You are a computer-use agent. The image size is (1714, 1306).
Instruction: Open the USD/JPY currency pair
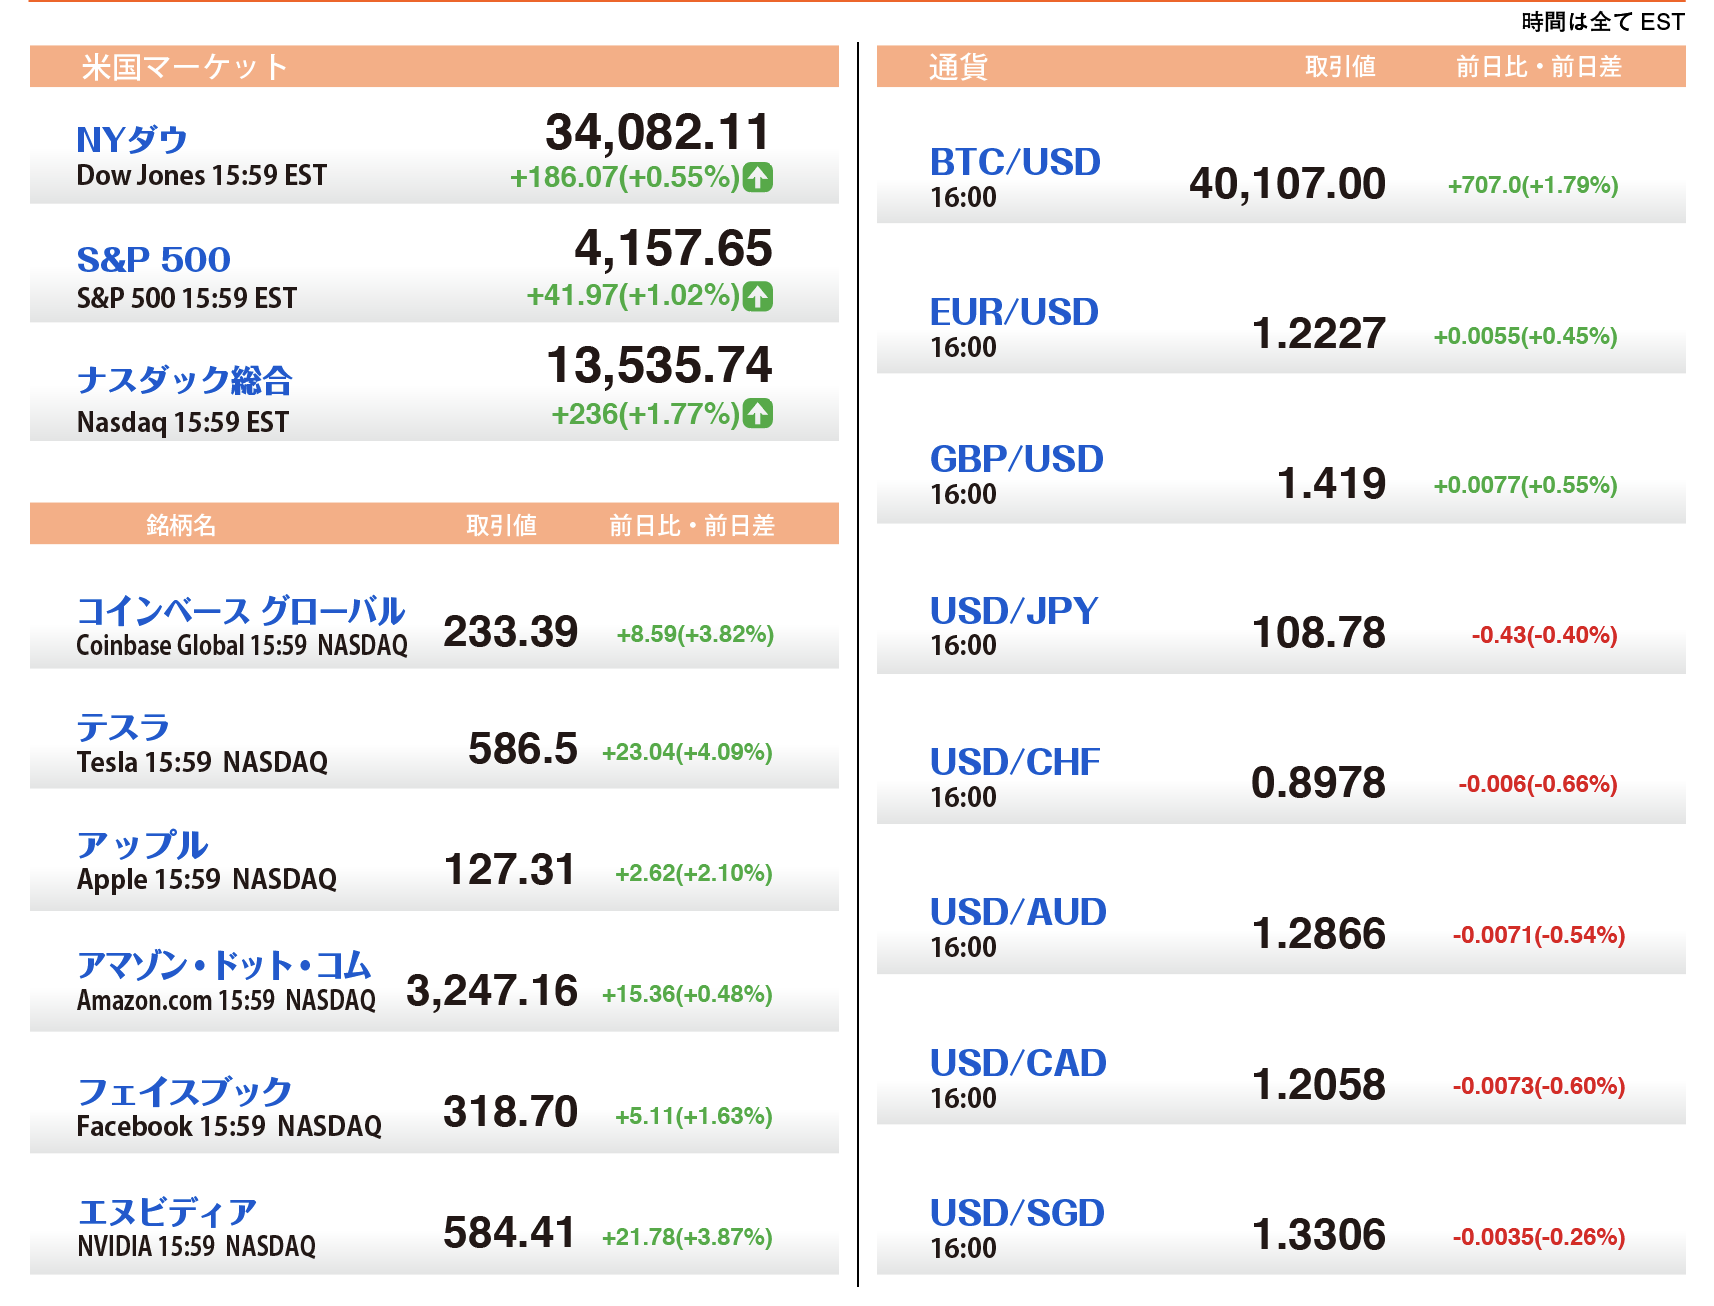point(1014,611)
